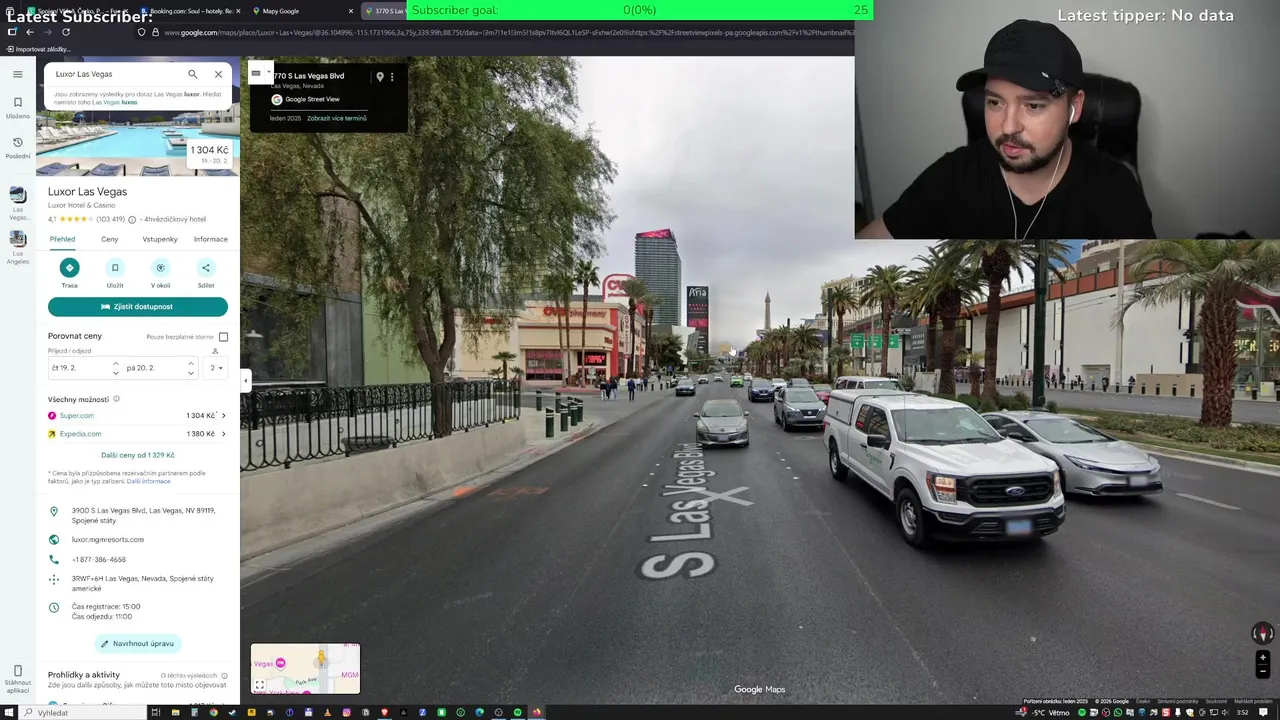The height and width of the screenshot is (720, 1280).
Task: Click the Sdílet share icon
Action: click(x=206, y=268)
